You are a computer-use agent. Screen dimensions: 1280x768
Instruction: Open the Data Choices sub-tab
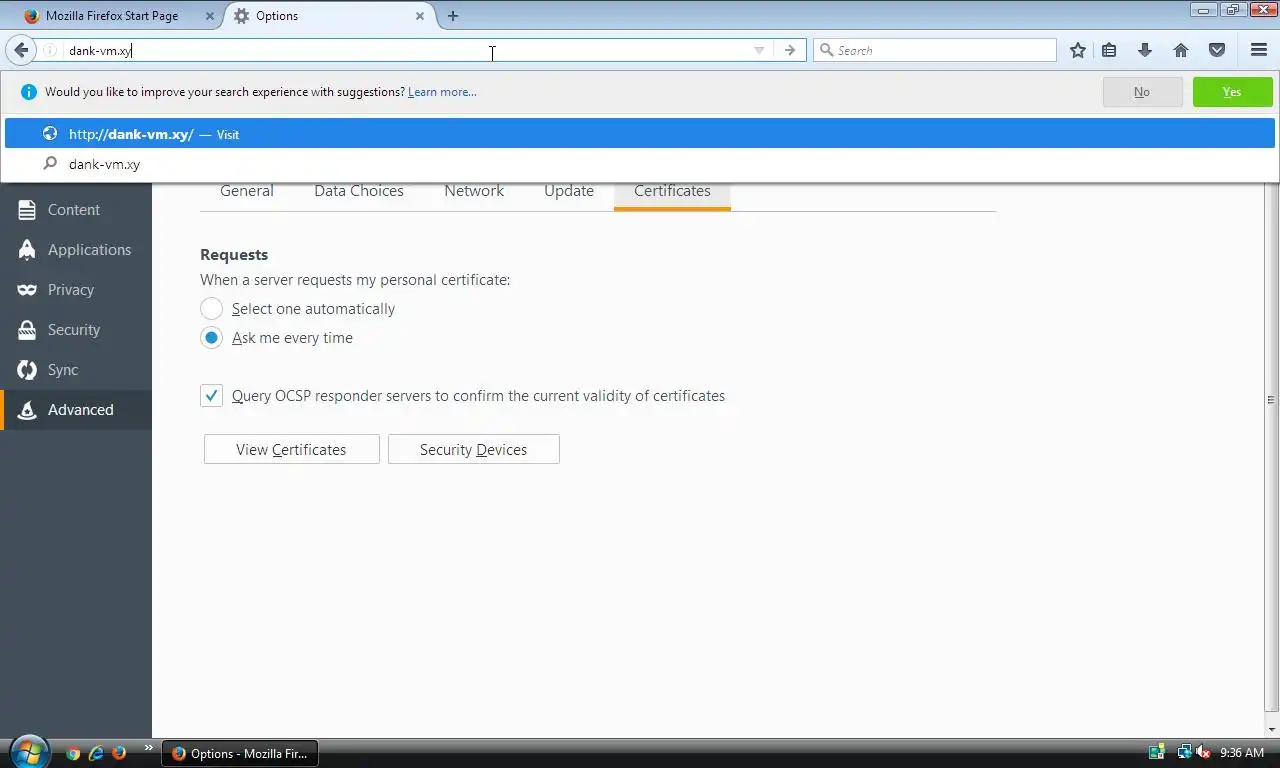pos(359,191)
